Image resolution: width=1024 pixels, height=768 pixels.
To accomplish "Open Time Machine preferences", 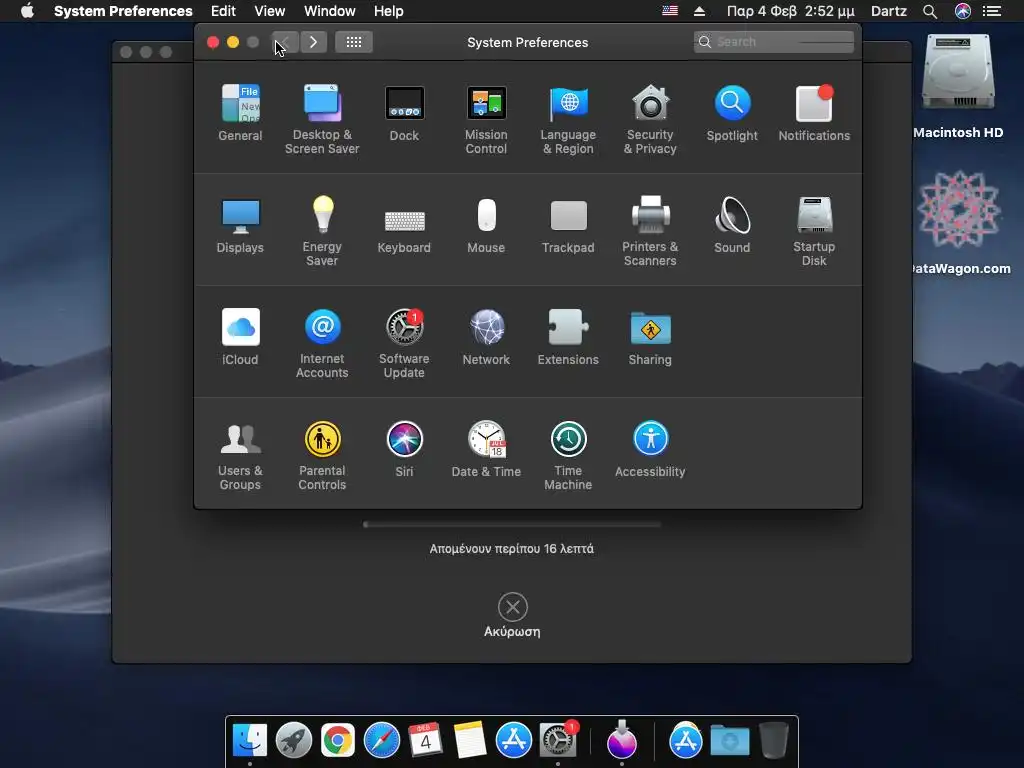I will 568,456.
